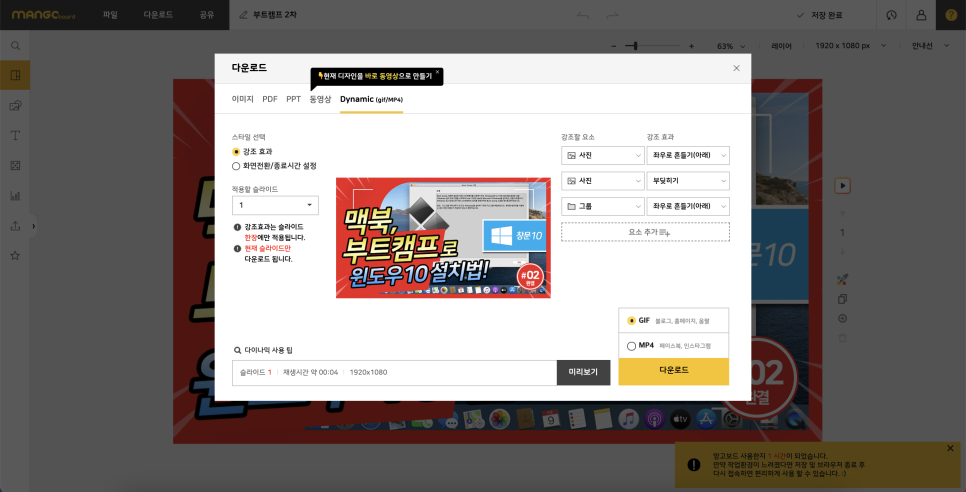The width and height of the screenshot is (966, 492).
Task: Switch to the PDF tab
Action: 270,99
